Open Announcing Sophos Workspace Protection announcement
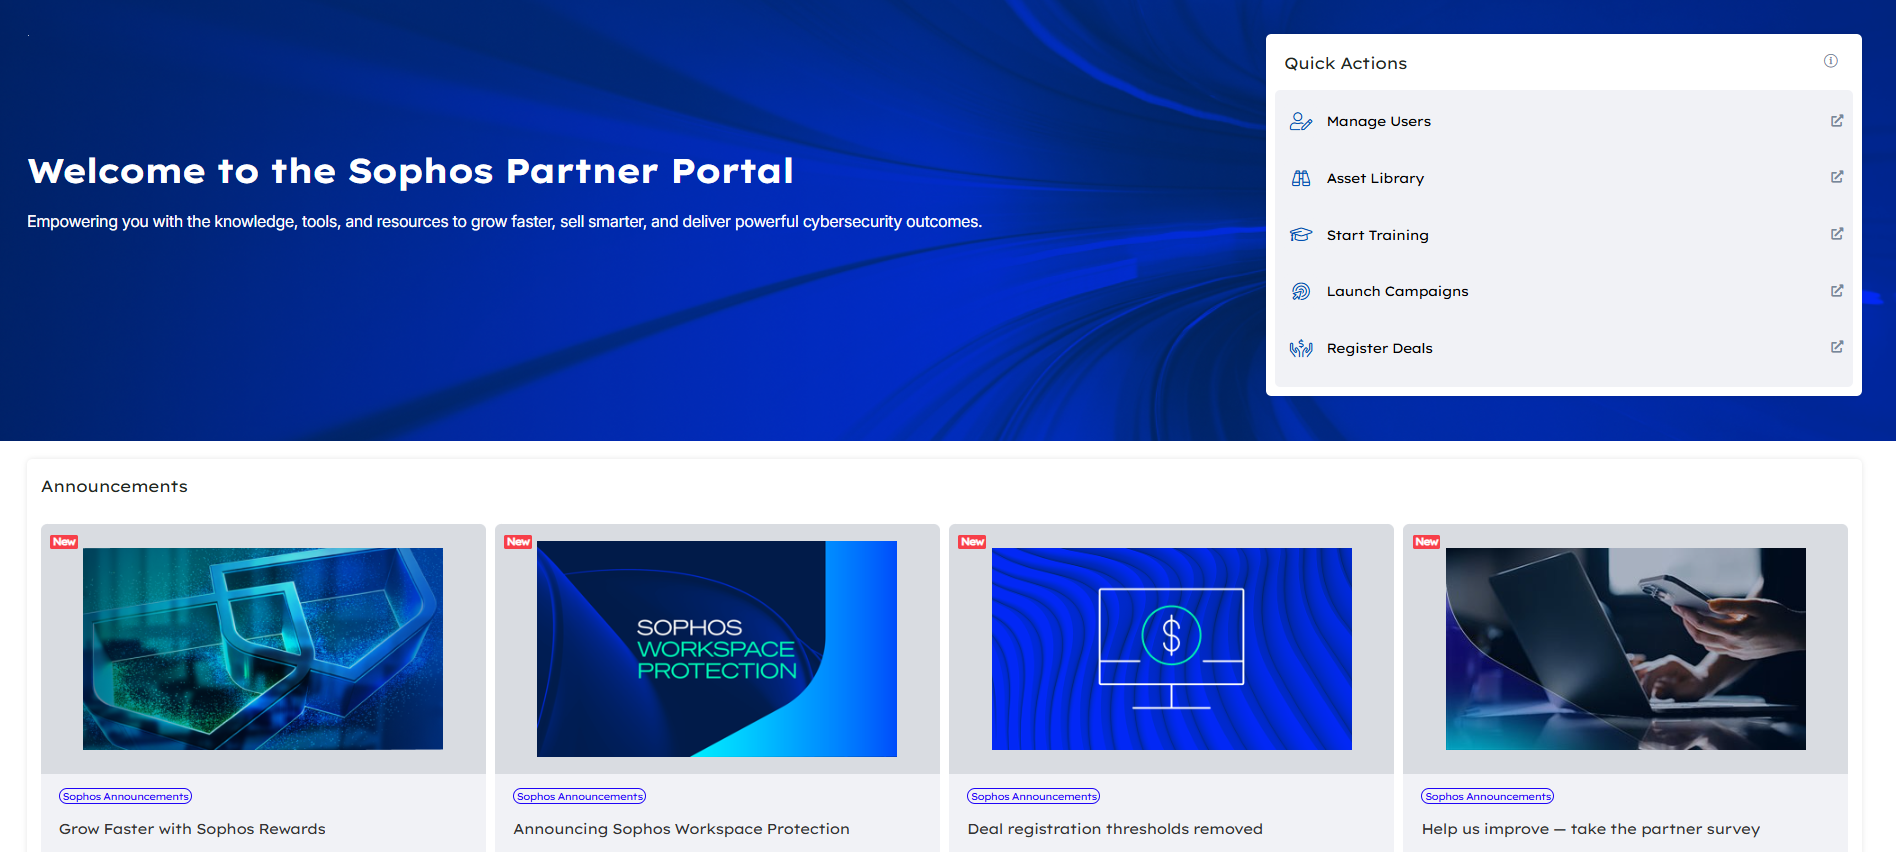 click(x=681, y=829)
